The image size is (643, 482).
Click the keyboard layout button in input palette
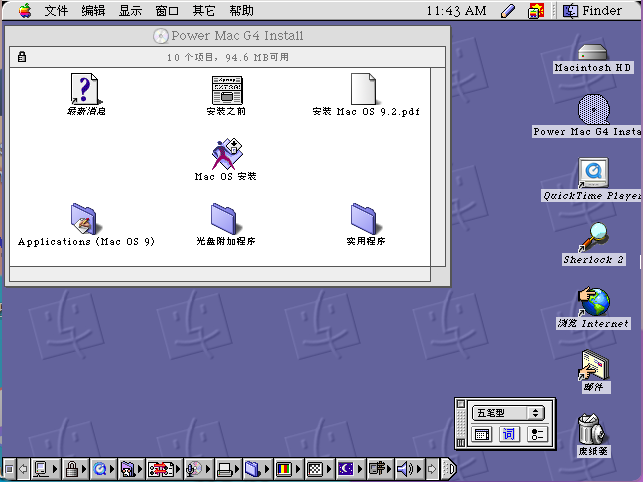click(482, 434)
